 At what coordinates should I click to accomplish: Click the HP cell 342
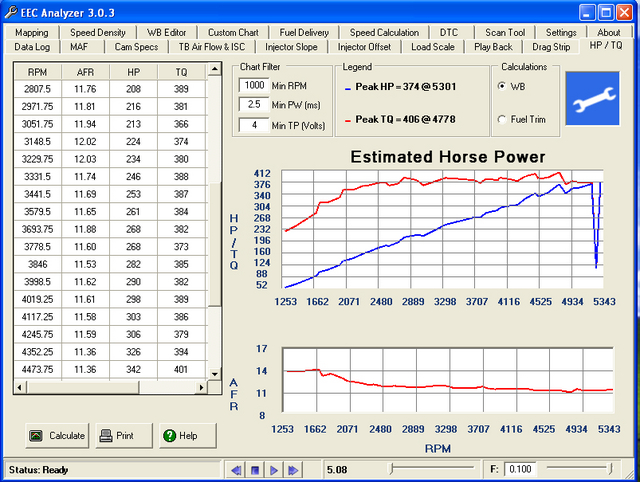133,370
